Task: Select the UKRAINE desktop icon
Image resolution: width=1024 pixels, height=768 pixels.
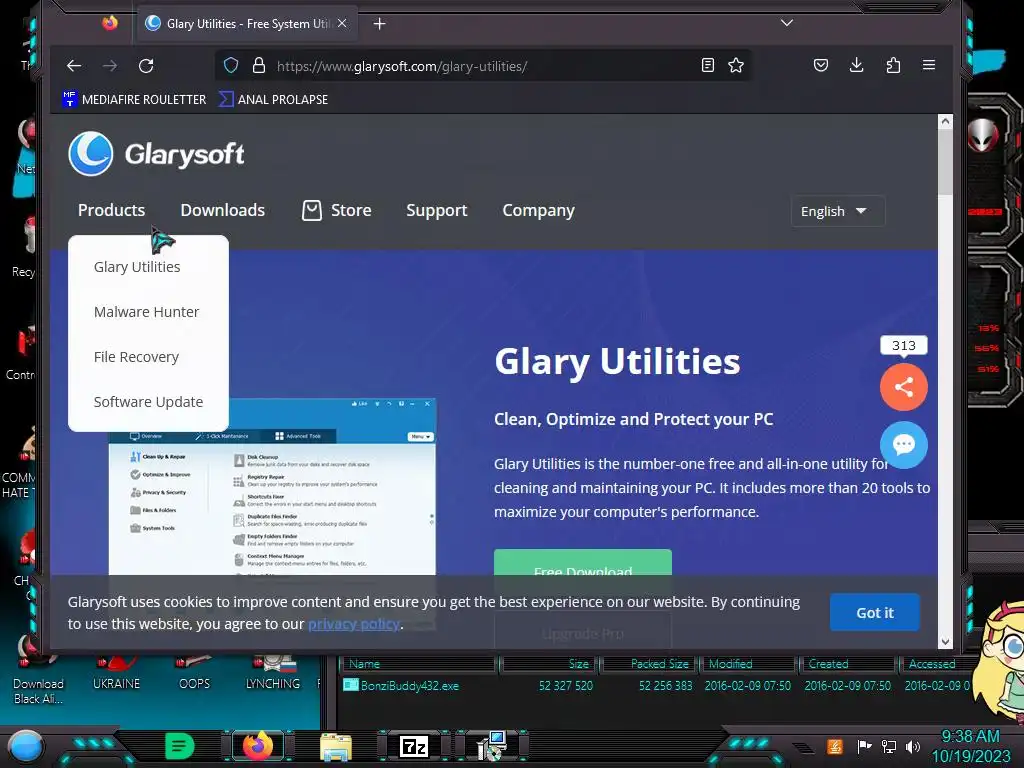Action: click(116, 673)
